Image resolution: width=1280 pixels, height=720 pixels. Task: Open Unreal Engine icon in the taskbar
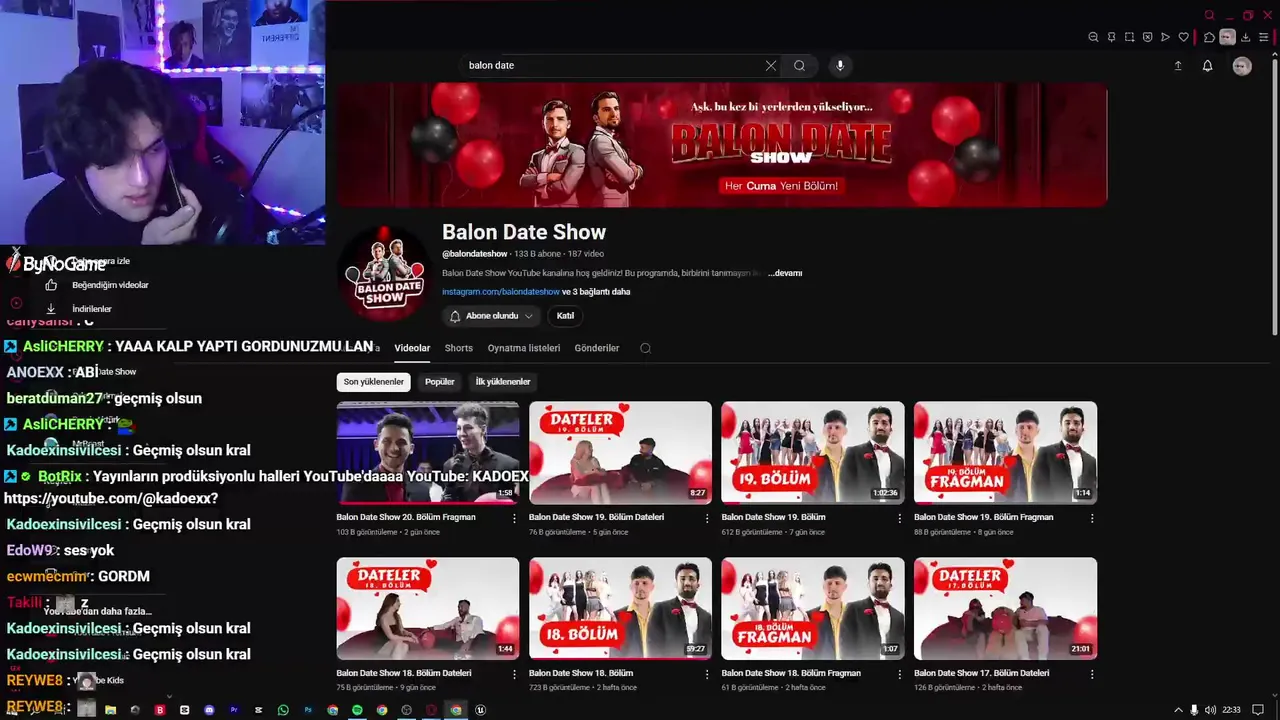pos(480,710)
